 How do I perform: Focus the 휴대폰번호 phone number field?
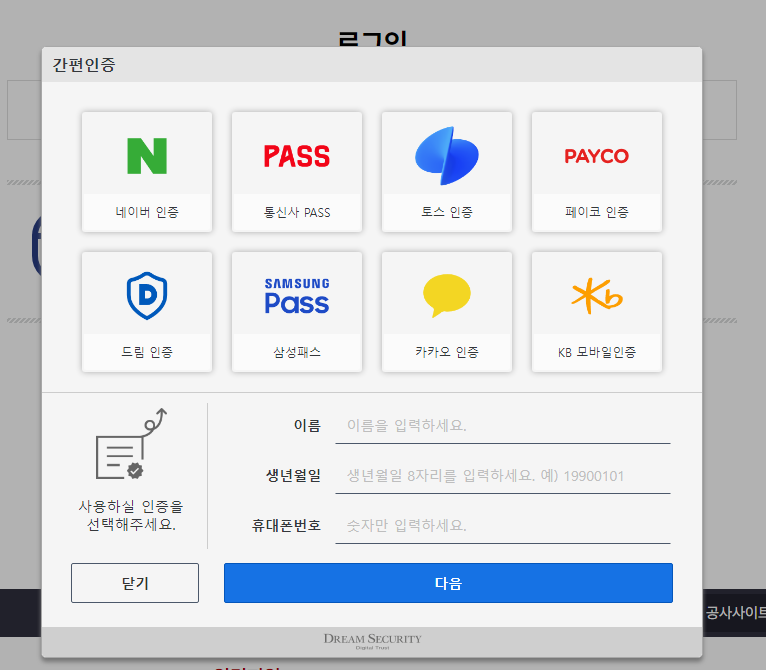coord(503,525)
